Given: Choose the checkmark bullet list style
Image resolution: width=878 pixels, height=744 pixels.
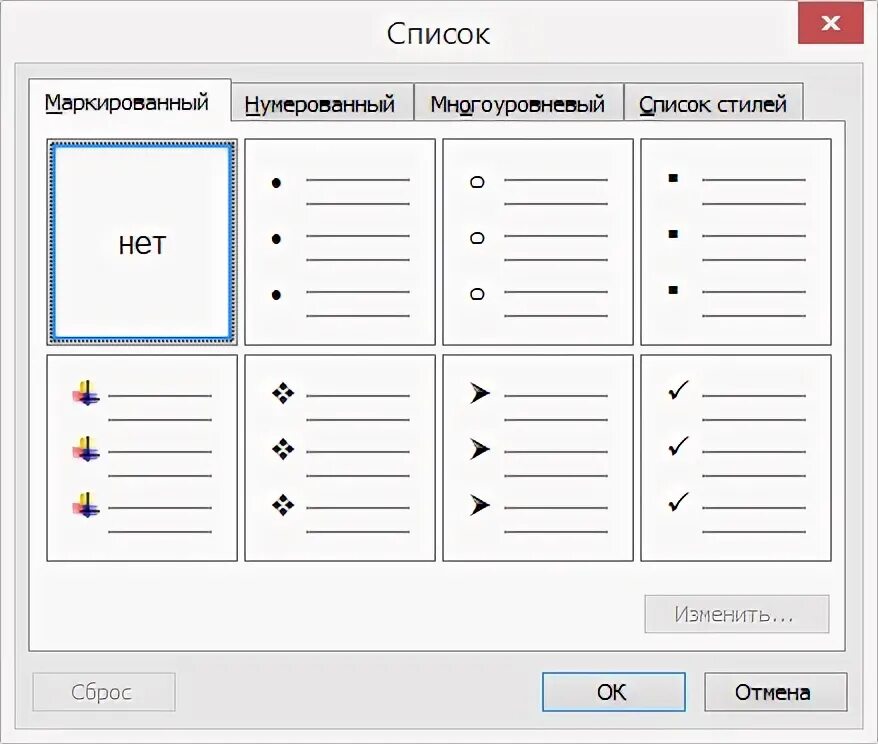Looking at the screenshot, I should [x=736, y=458].
